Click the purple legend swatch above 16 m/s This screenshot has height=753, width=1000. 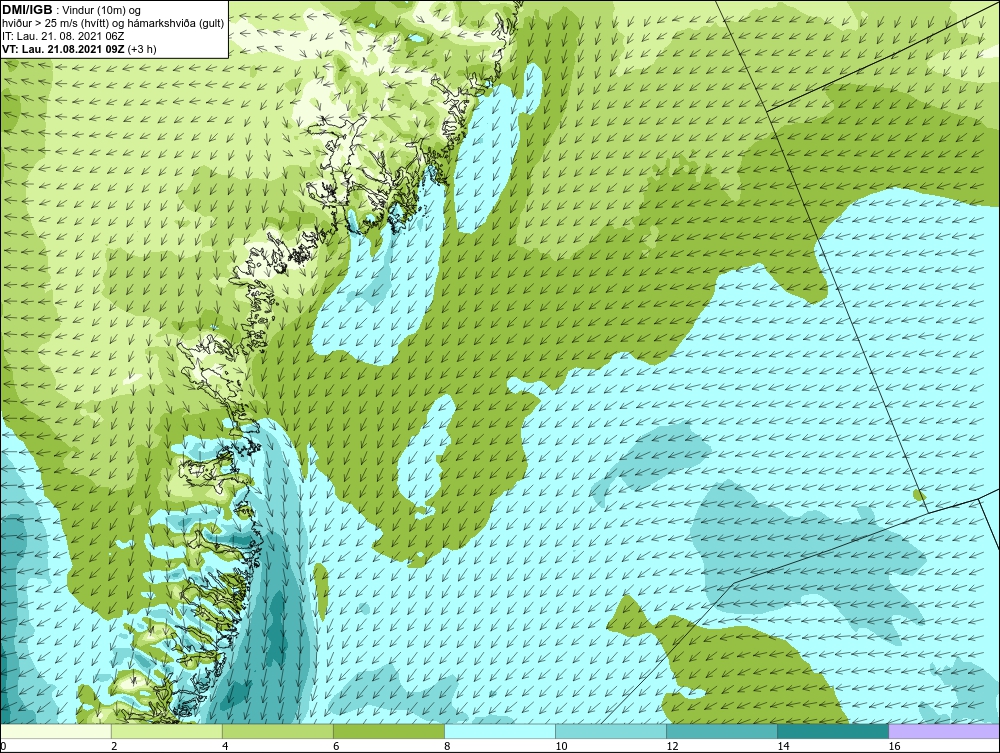coord(944,731)
